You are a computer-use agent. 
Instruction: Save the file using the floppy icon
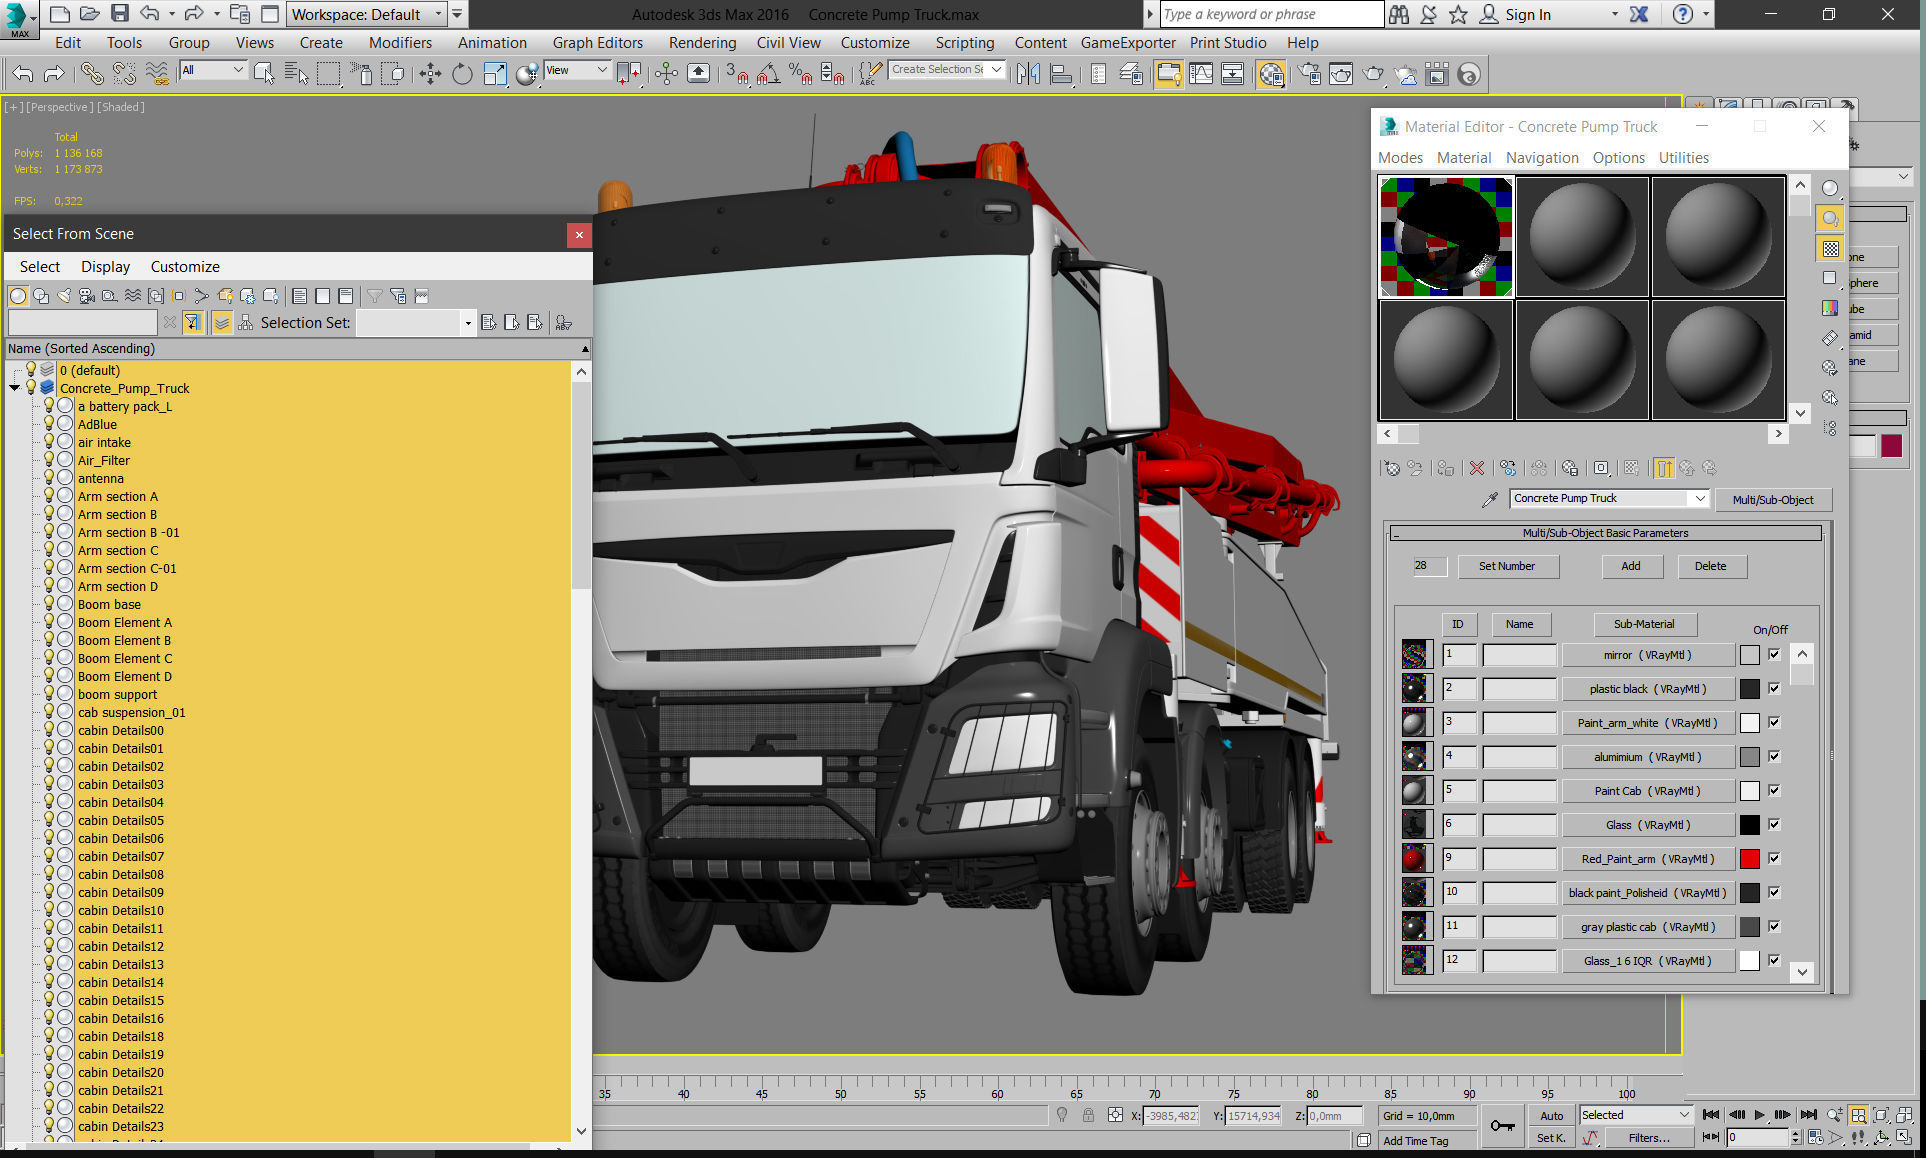click(119, 14)
